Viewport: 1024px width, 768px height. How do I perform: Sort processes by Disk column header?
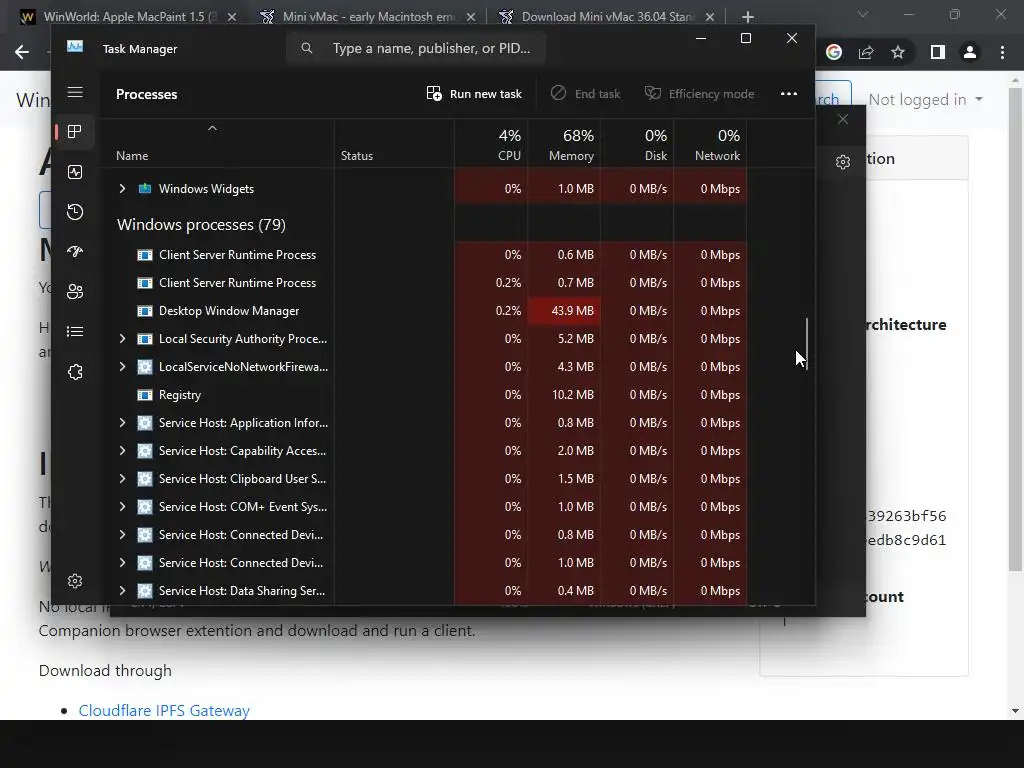point(637,144)
